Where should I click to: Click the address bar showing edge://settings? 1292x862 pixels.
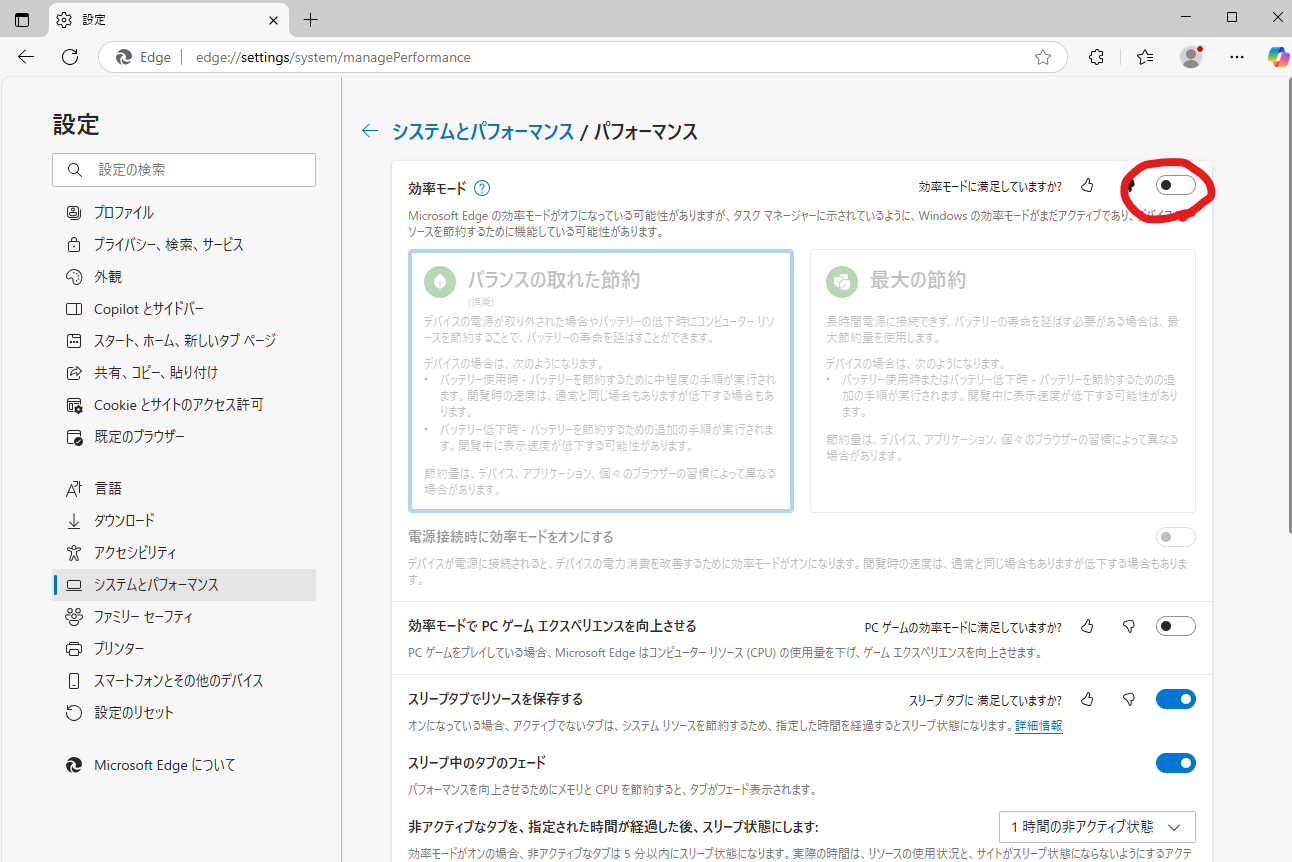click(x=582, y=57)
